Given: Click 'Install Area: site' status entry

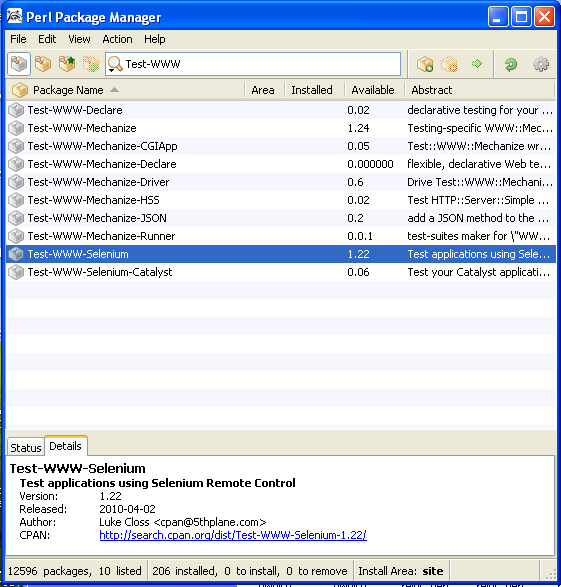Looking at the screenshot, I should point(400,571).
